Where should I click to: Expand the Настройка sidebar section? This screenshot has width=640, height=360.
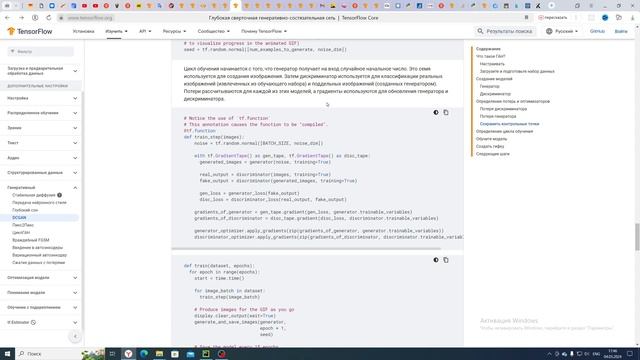[41, 98]
